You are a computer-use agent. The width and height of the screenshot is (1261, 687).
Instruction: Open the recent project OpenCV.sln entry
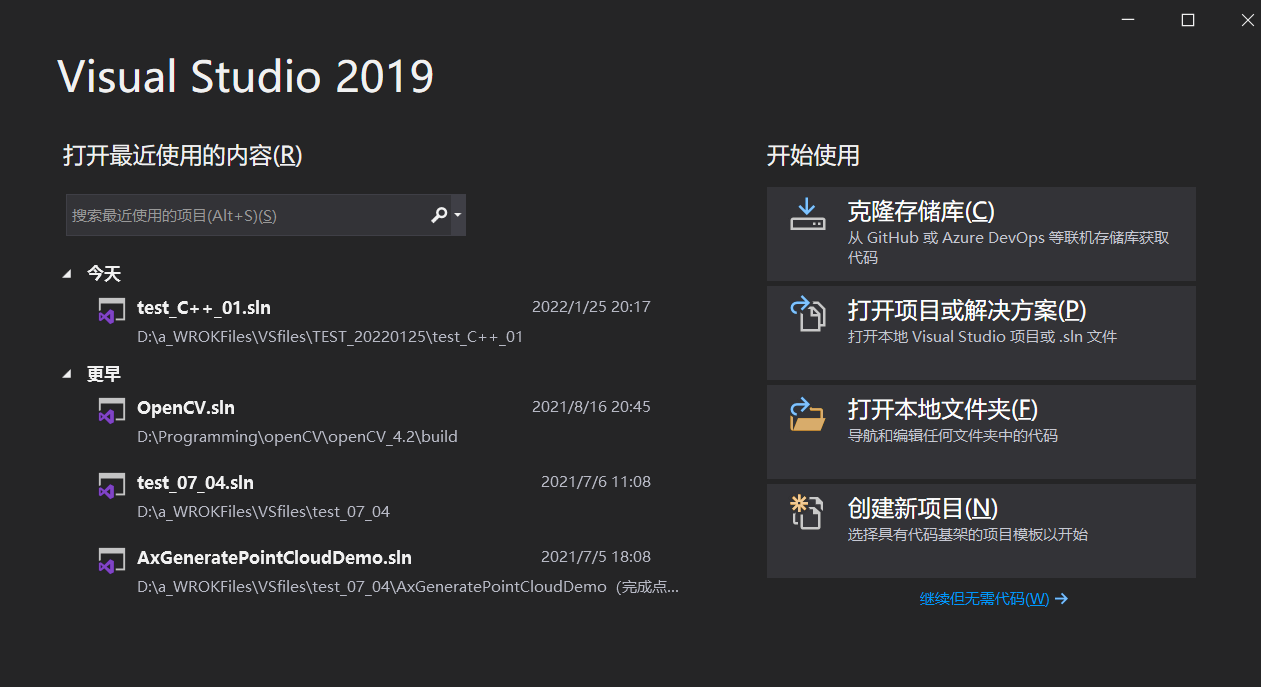(185, 407)
